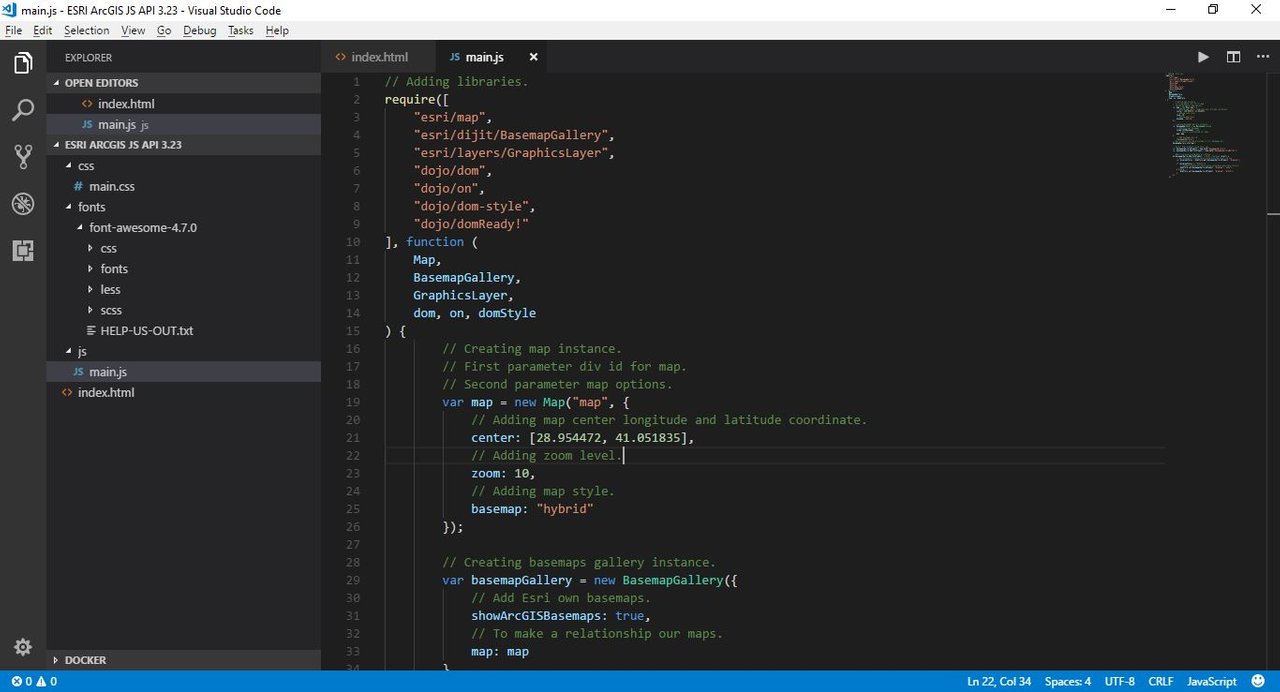Viewport: 1280px width, 692px height.
Task: Expand the scss folder
Action: (x=111, y=310)
